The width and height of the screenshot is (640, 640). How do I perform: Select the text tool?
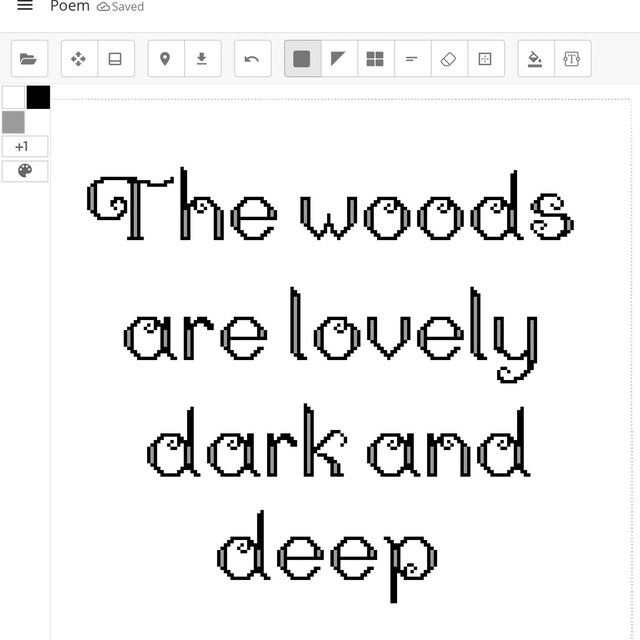click(573, 59)
